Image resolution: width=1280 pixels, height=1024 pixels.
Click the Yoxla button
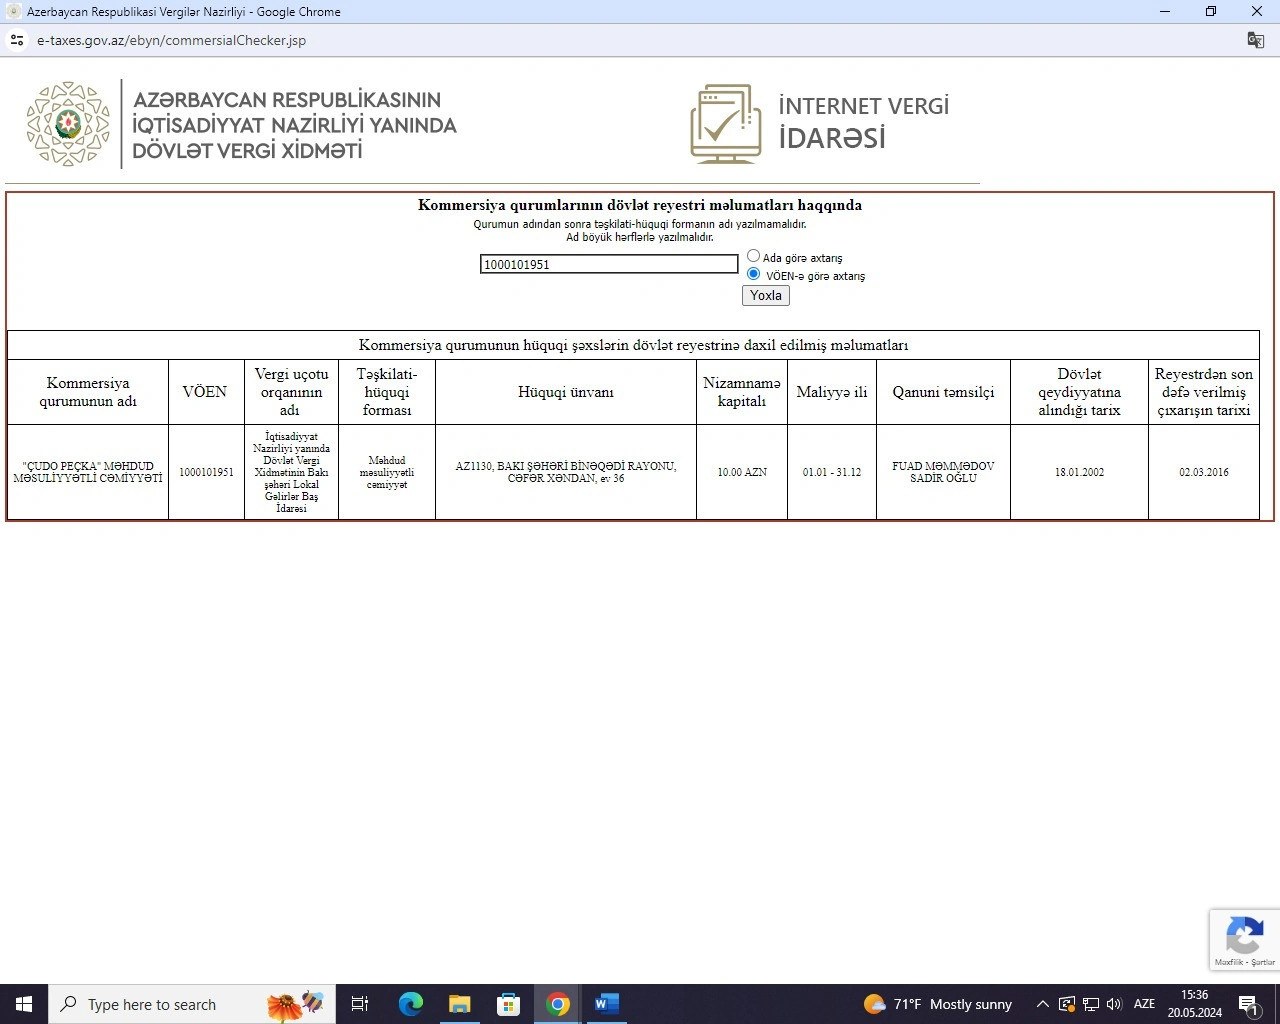[x=766, y=295]
